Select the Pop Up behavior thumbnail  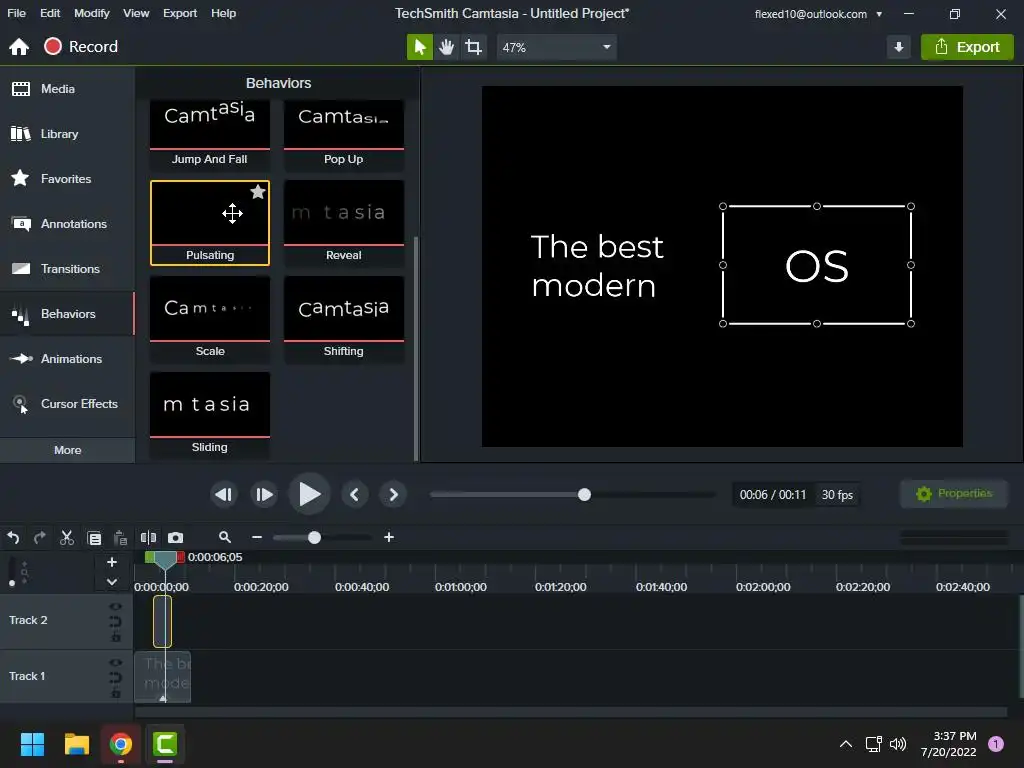[x=344, y=135]
